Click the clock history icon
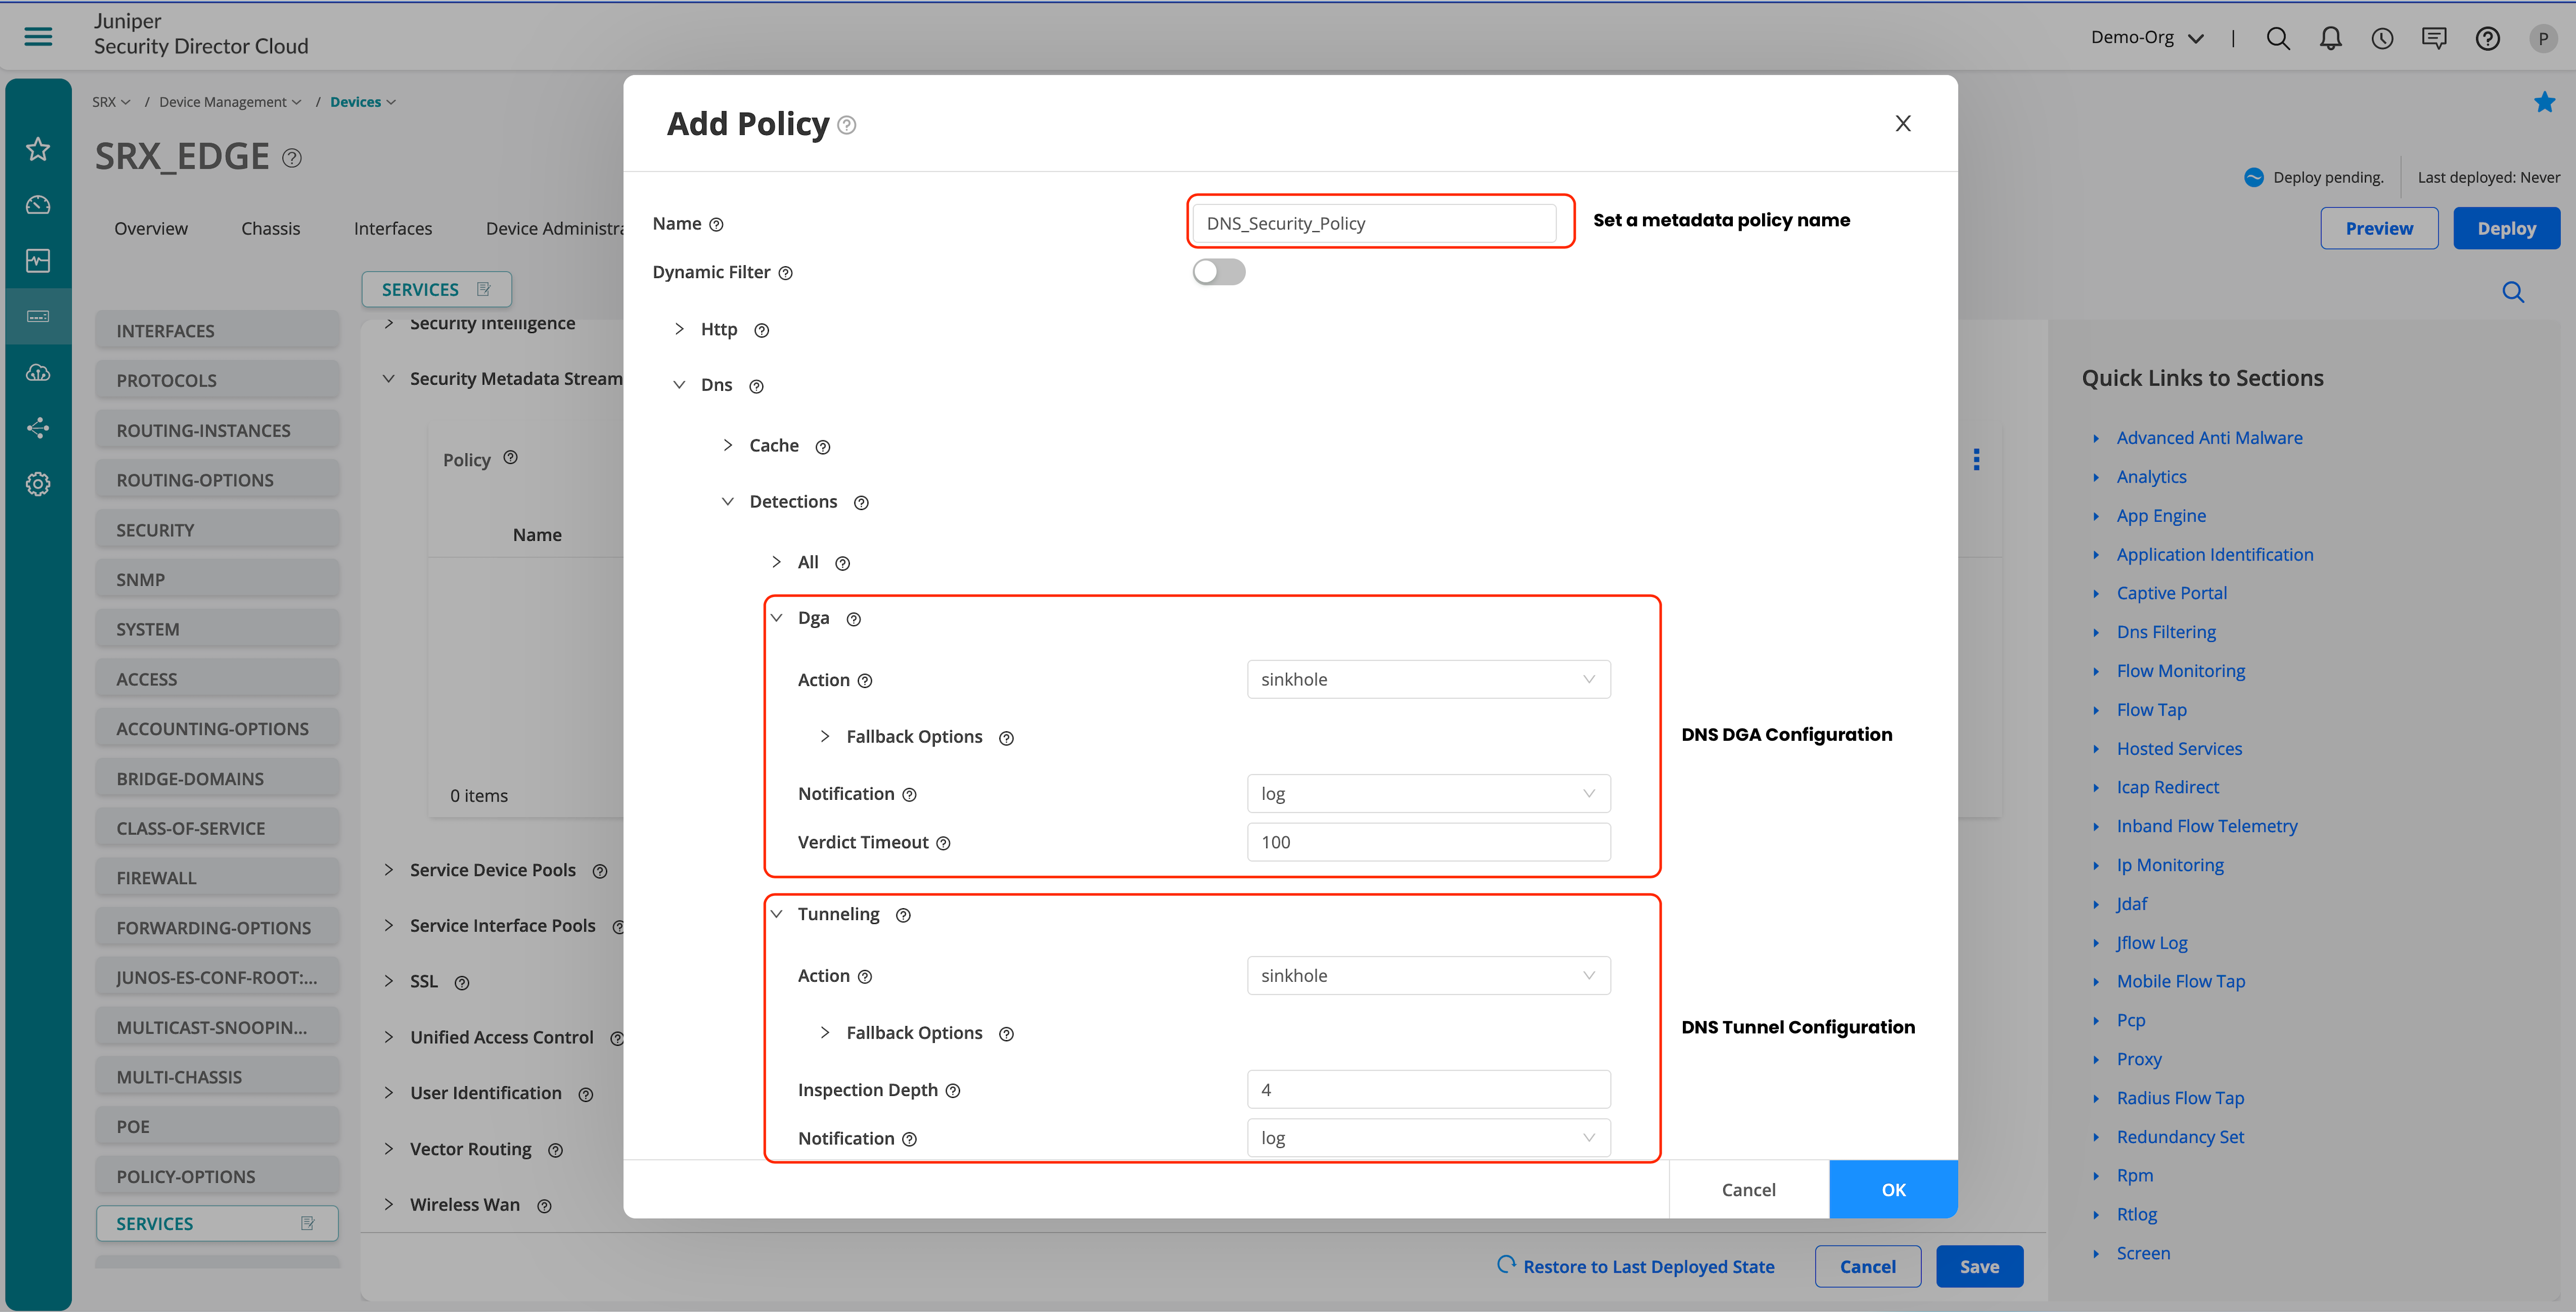 pos(2382,38)
